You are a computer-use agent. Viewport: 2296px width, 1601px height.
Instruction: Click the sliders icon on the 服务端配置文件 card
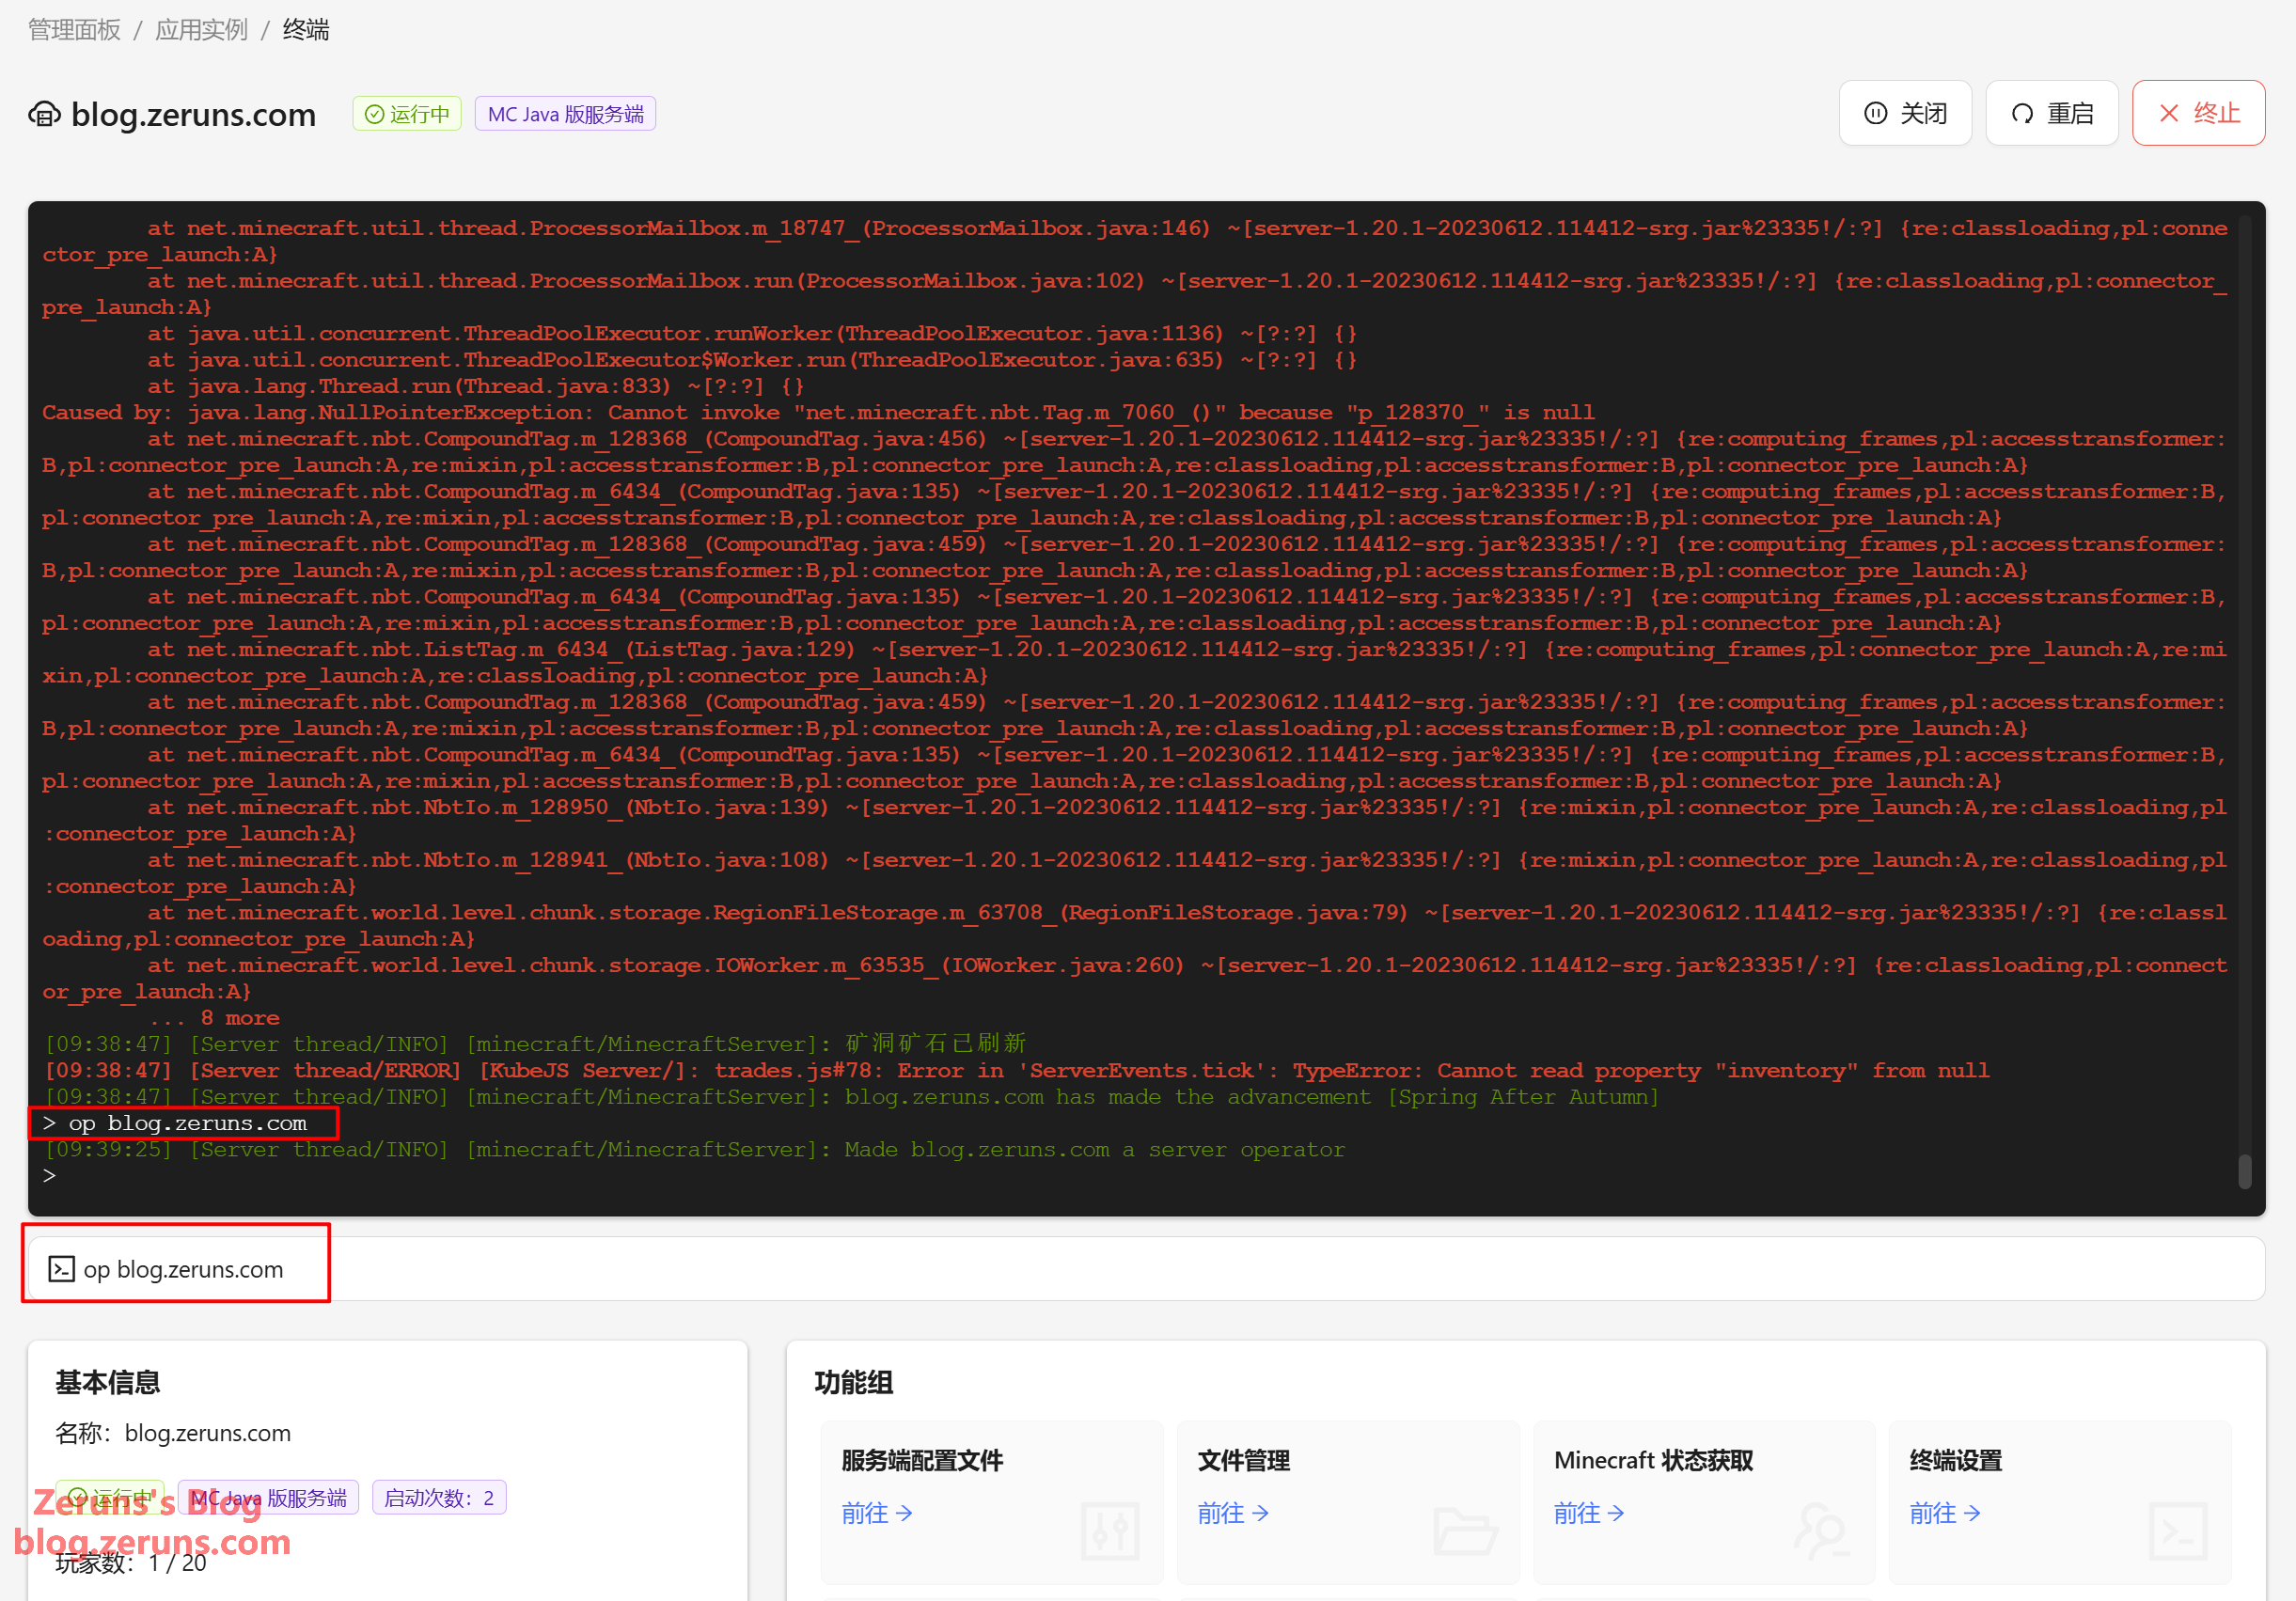1109,1530
